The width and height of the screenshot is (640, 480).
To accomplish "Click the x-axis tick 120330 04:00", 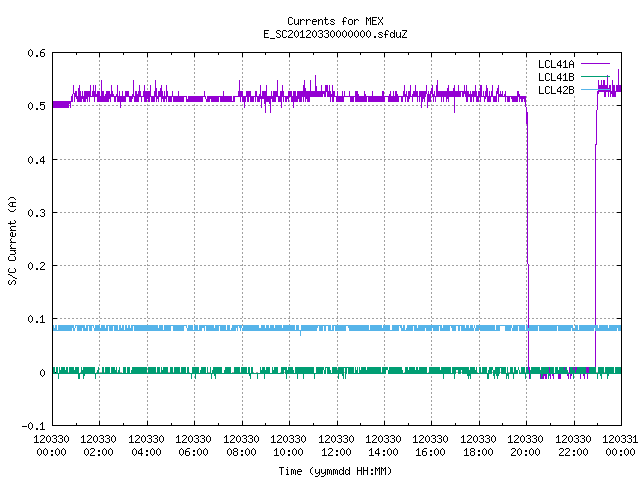I will (147, 446).
